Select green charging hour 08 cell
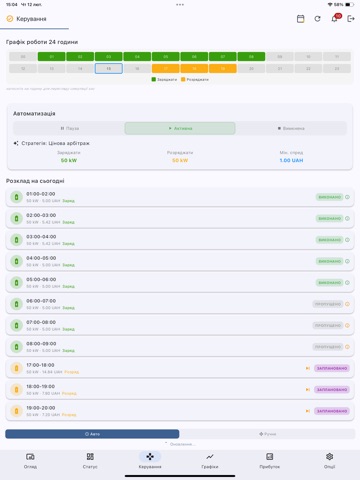 [x=251, y=57]
